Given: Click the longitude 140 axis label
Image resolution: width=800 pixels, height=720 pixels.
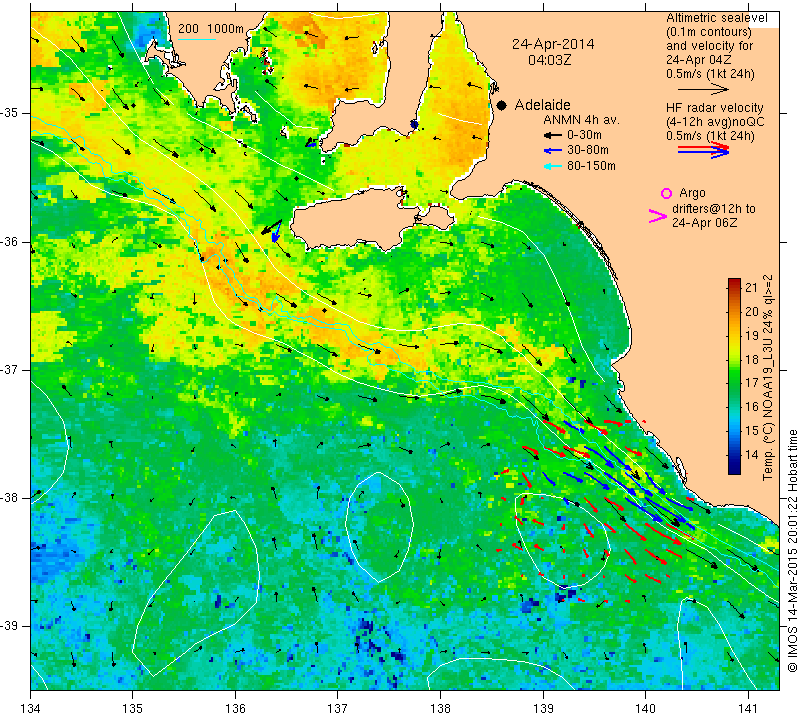Looking at the screenshot, I should pyautogui.click(x=645, y=708).
